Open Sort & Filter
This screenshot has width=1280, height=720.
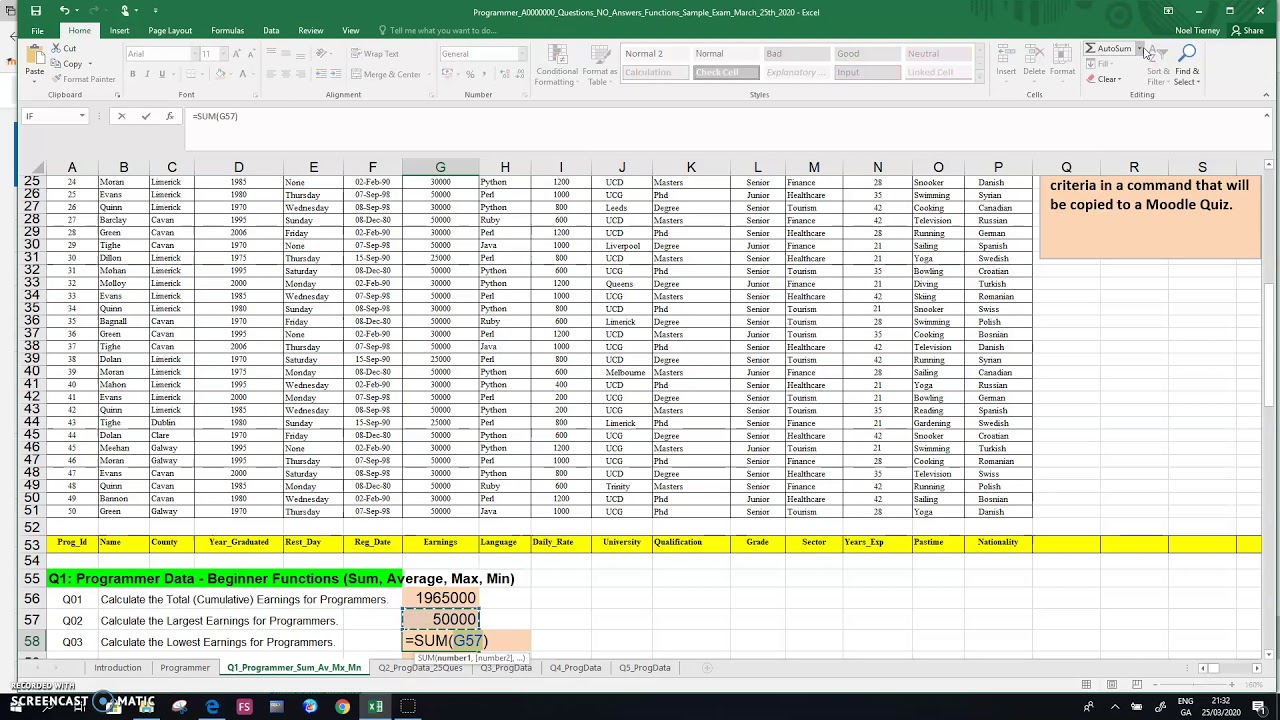tap(1159, 64)
